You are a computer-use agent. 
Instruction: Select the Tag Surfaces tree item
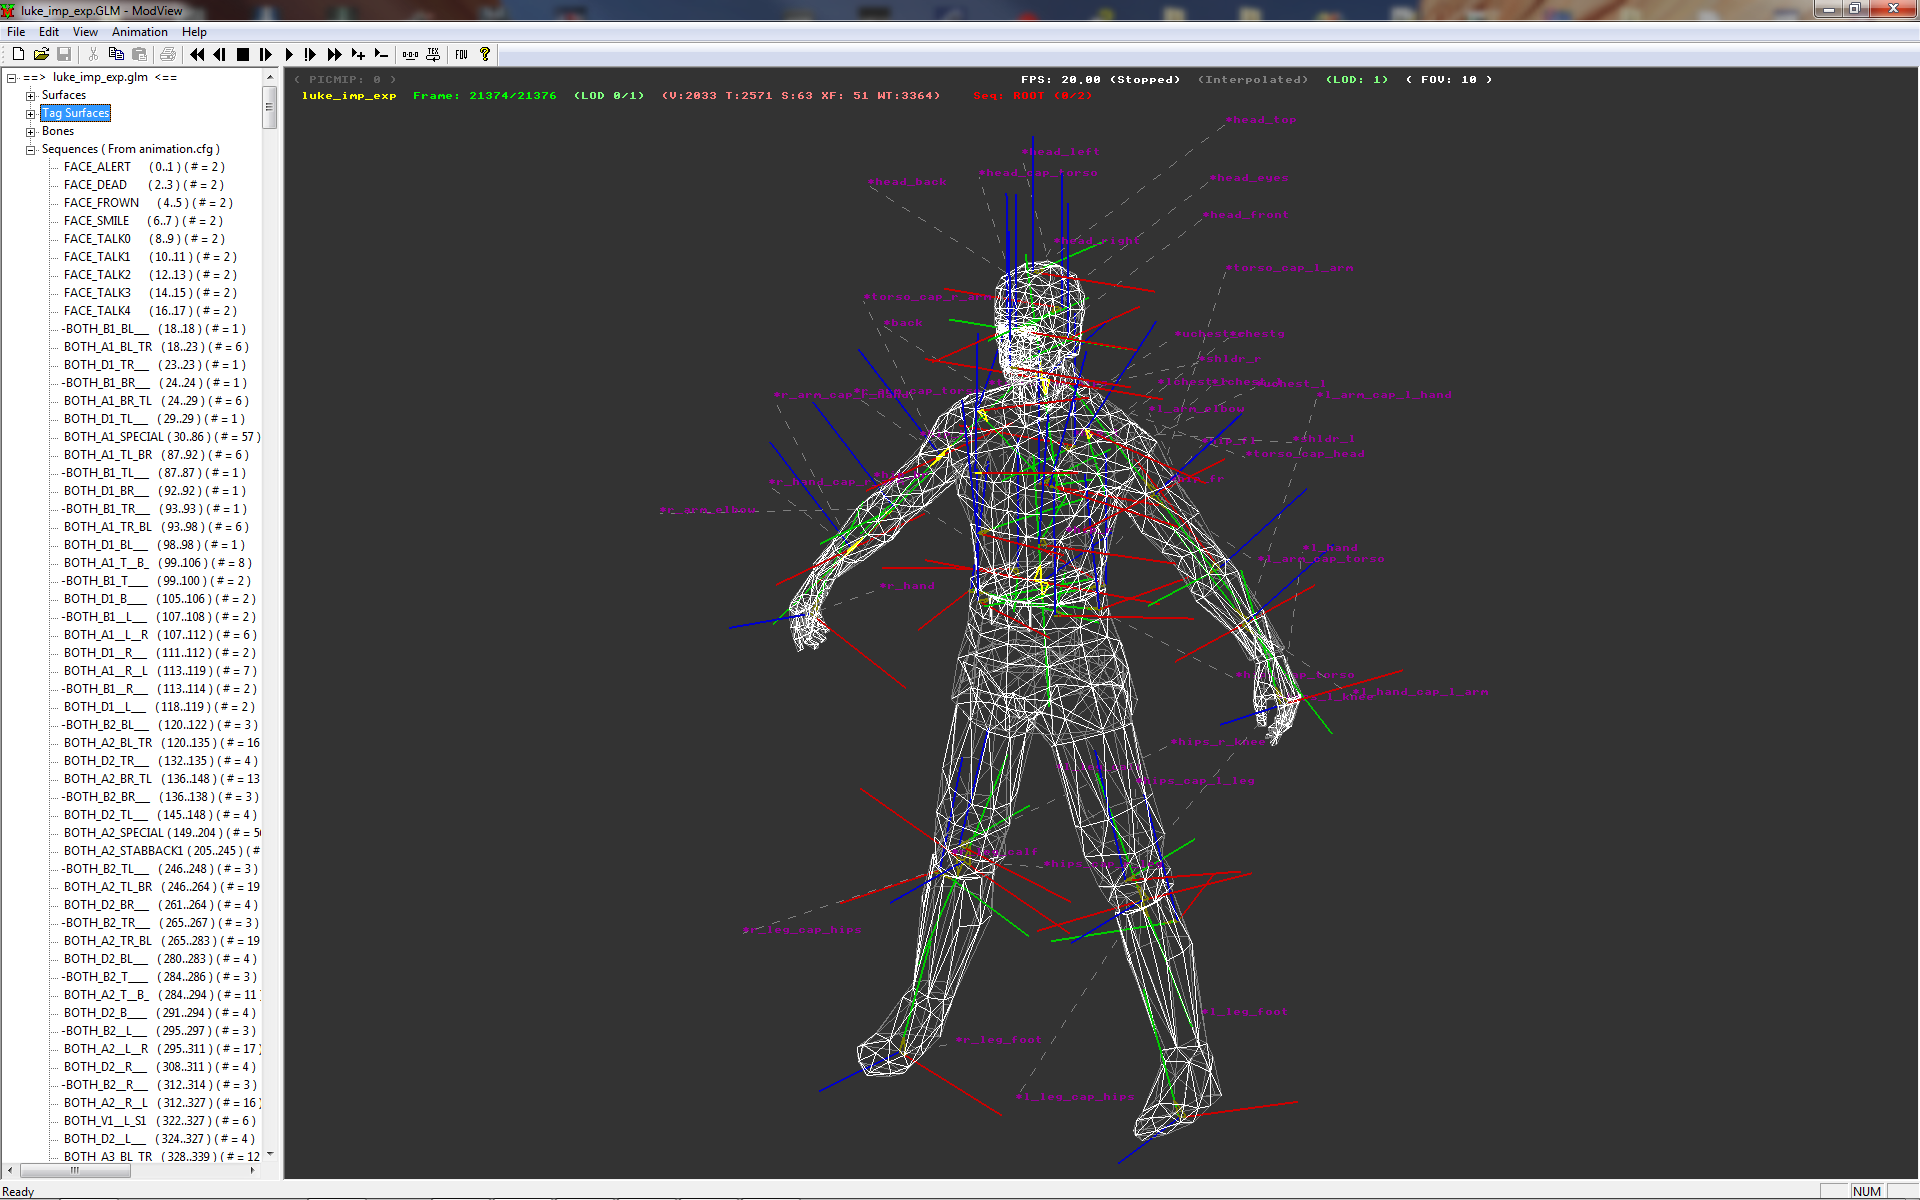(x=75, y=113)
